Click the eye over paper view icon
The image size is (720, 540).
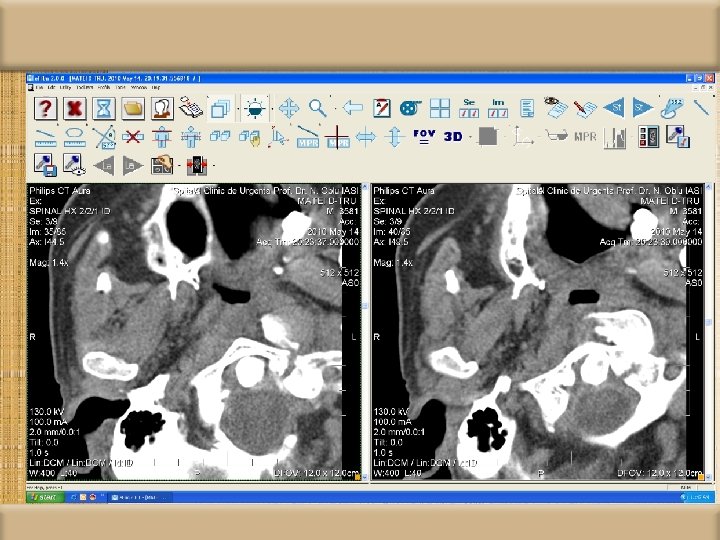point(555,107)
